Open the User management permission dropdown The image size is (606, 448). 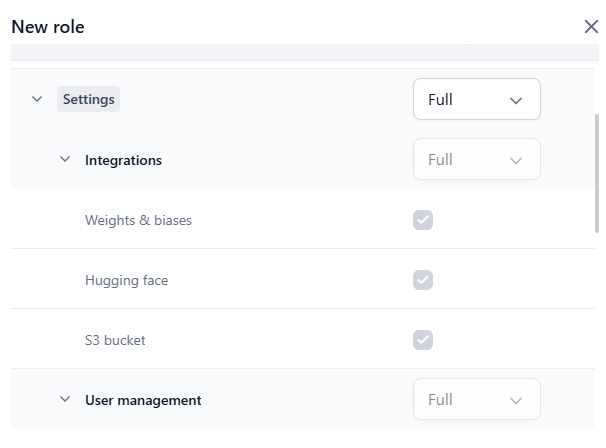coord(476,400)
